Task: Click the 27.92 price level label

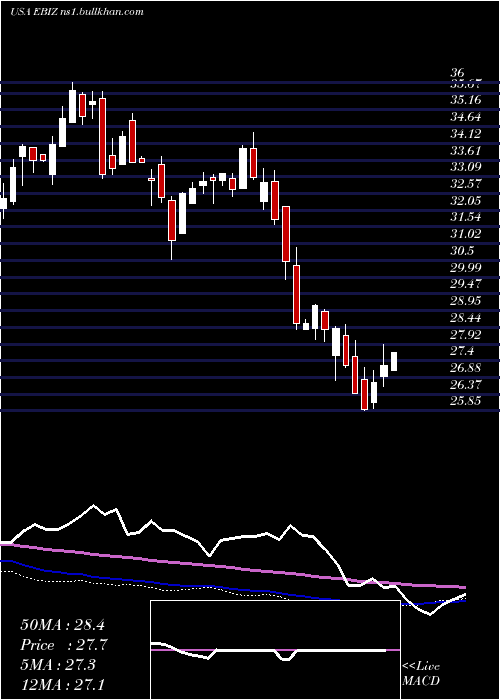Action: (466, 334)
